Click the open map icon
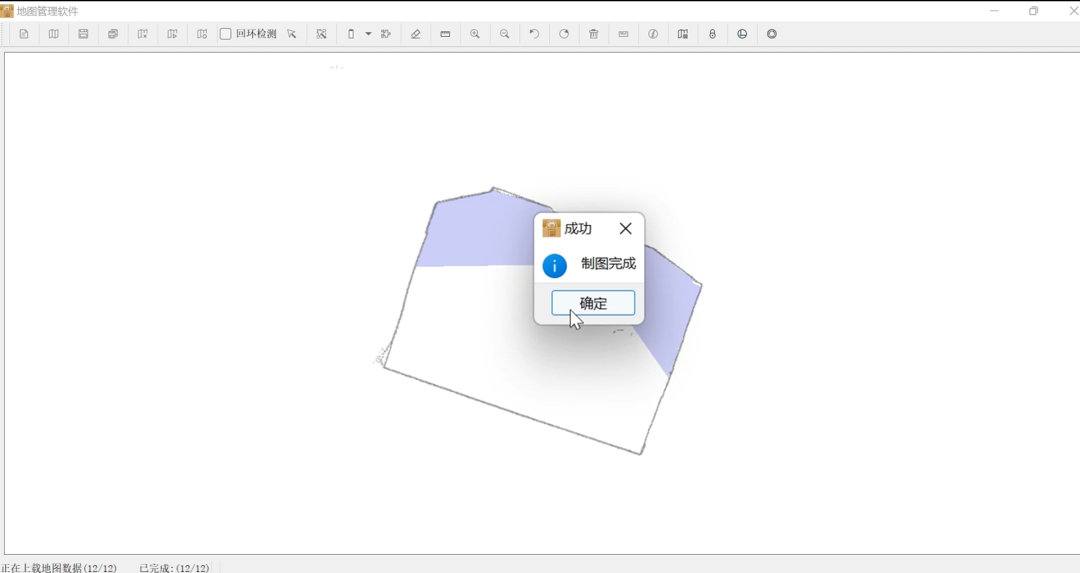 coord(54,34)
